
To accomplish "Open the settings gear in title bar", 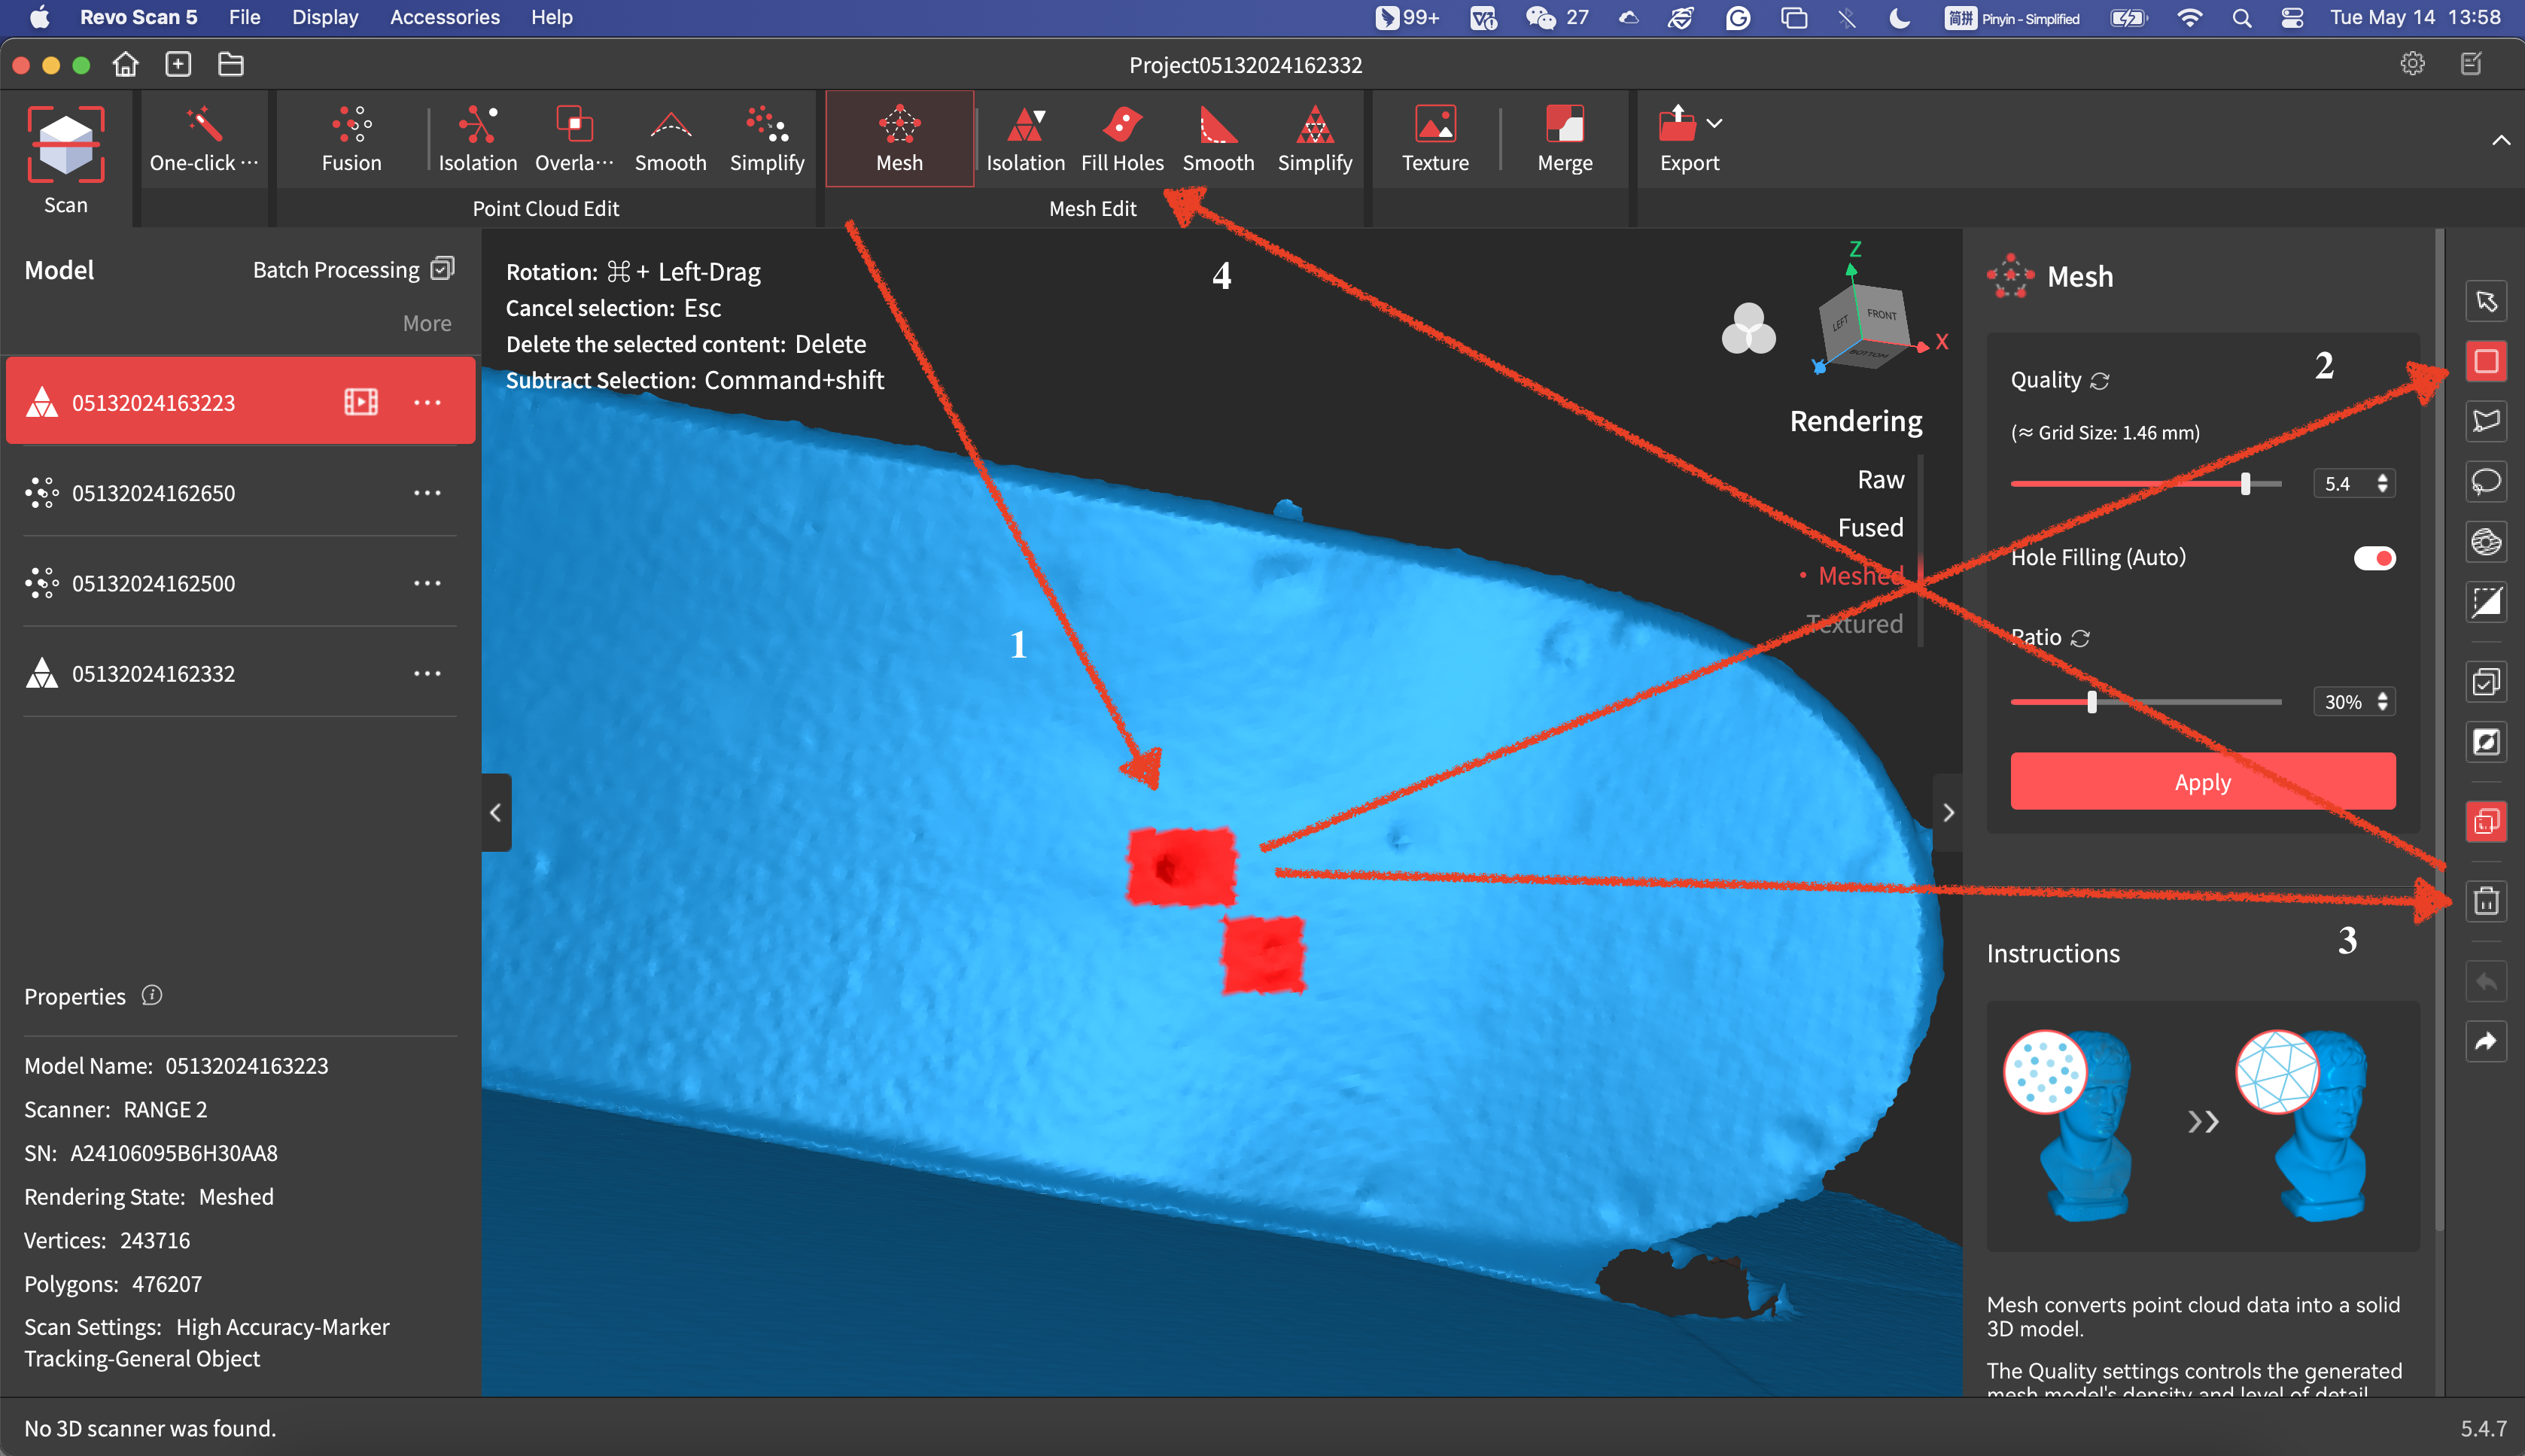I will pyautogui.click(x=2412, y=64).
